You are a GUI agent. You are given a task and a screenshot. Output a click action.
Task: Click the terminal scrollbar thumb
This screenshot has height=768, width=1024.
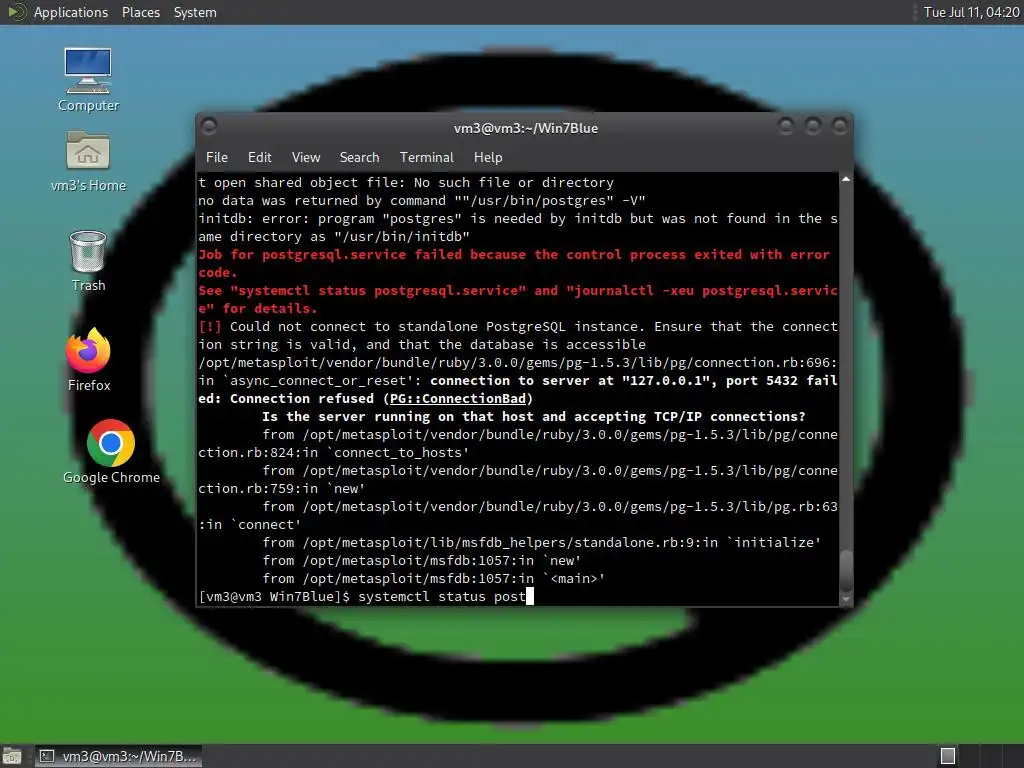point(846,571)
